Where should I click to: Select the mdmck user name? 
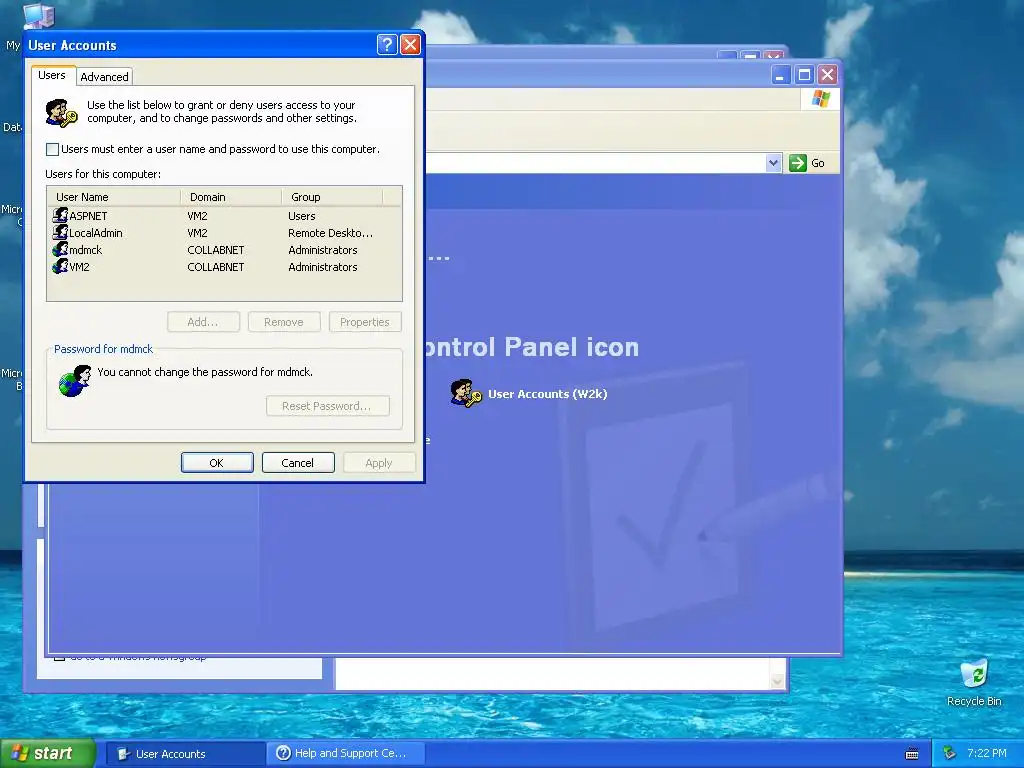click(x=86, y=249)
